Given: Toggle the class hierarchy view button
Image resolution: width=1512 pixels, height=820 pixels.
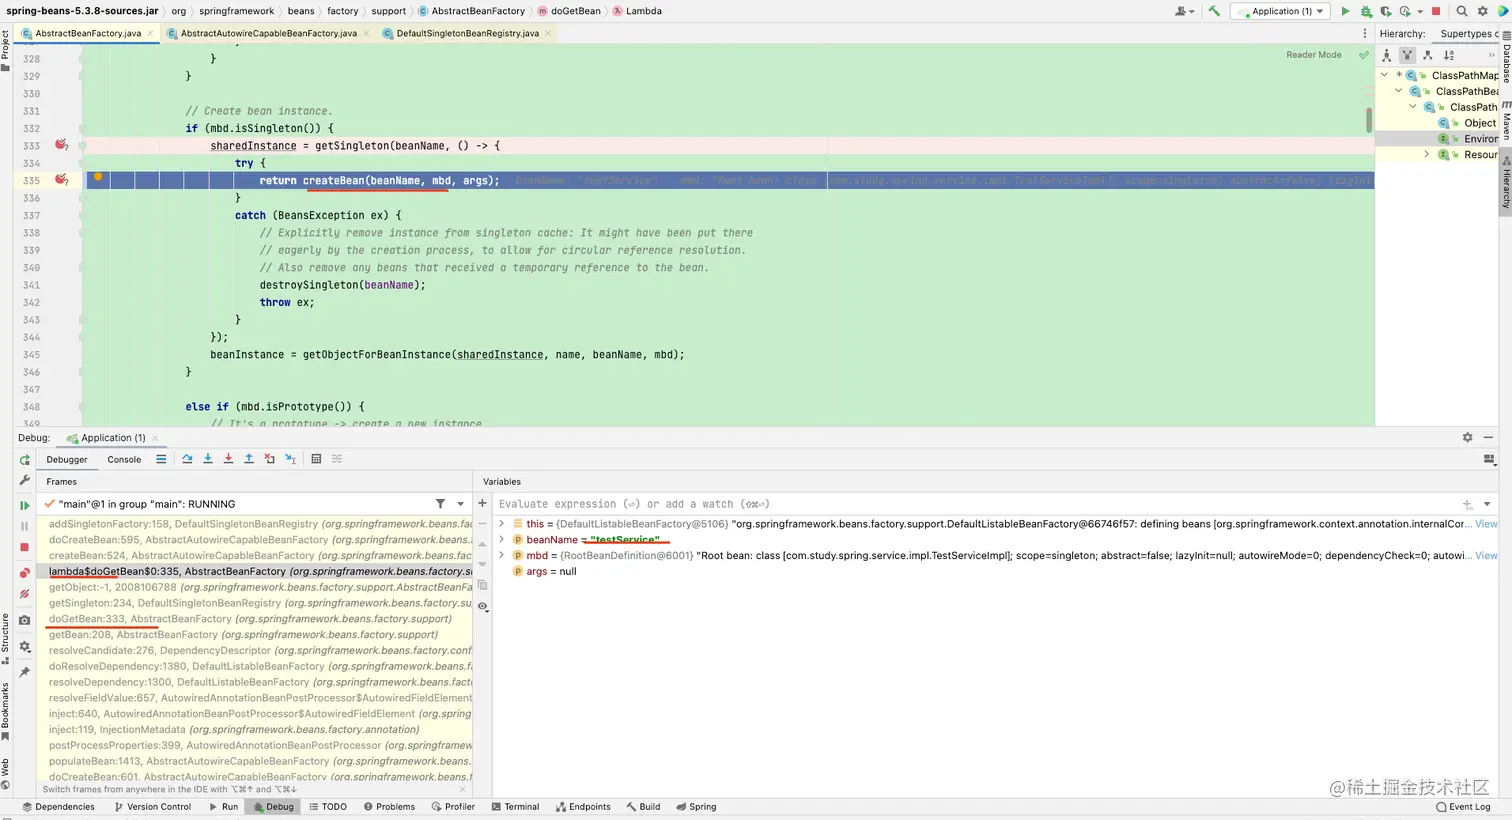Looking at the screenshot, I should 1386,55.
